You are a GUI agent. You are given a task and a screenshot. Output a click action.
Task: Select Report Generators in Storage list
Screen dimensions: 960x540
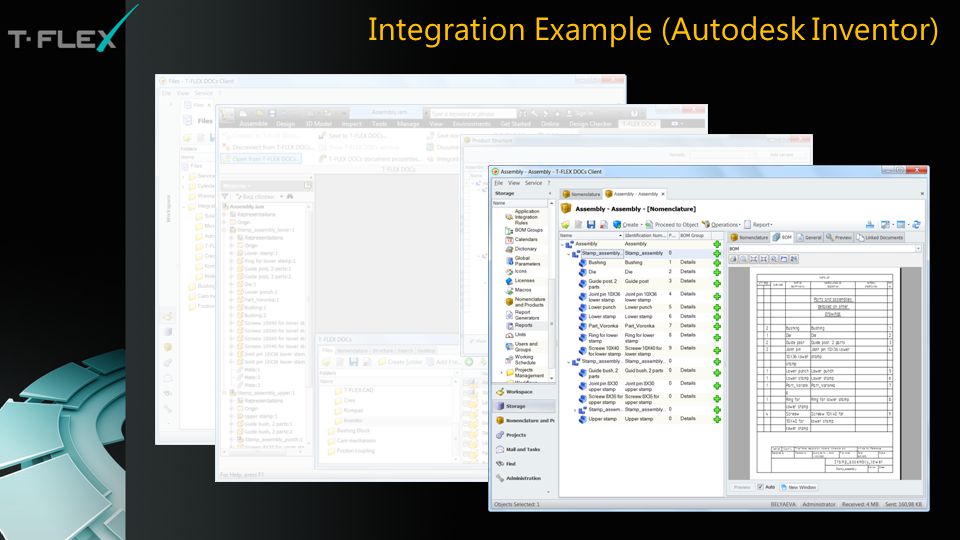[522, 315]
